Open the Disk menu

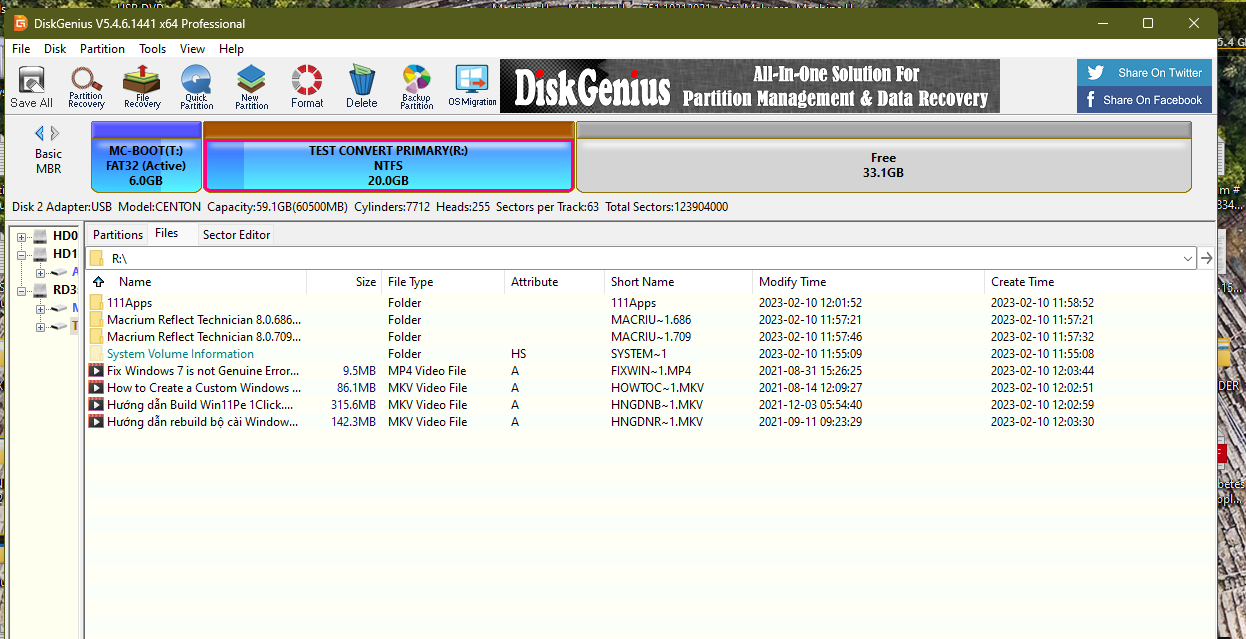point(55,48)
